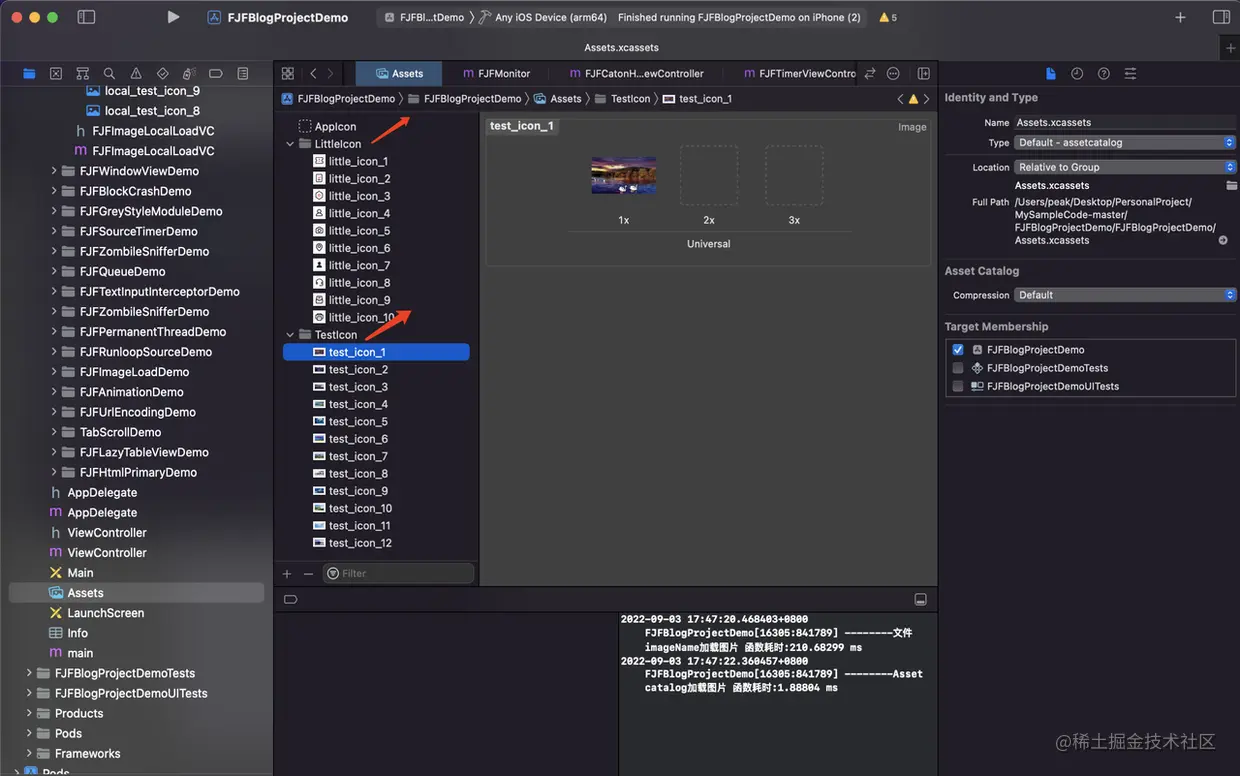This screenshot has width=1240, height=776.
Task: Open the Source Control navigator
Action: [x=56, y=73]
